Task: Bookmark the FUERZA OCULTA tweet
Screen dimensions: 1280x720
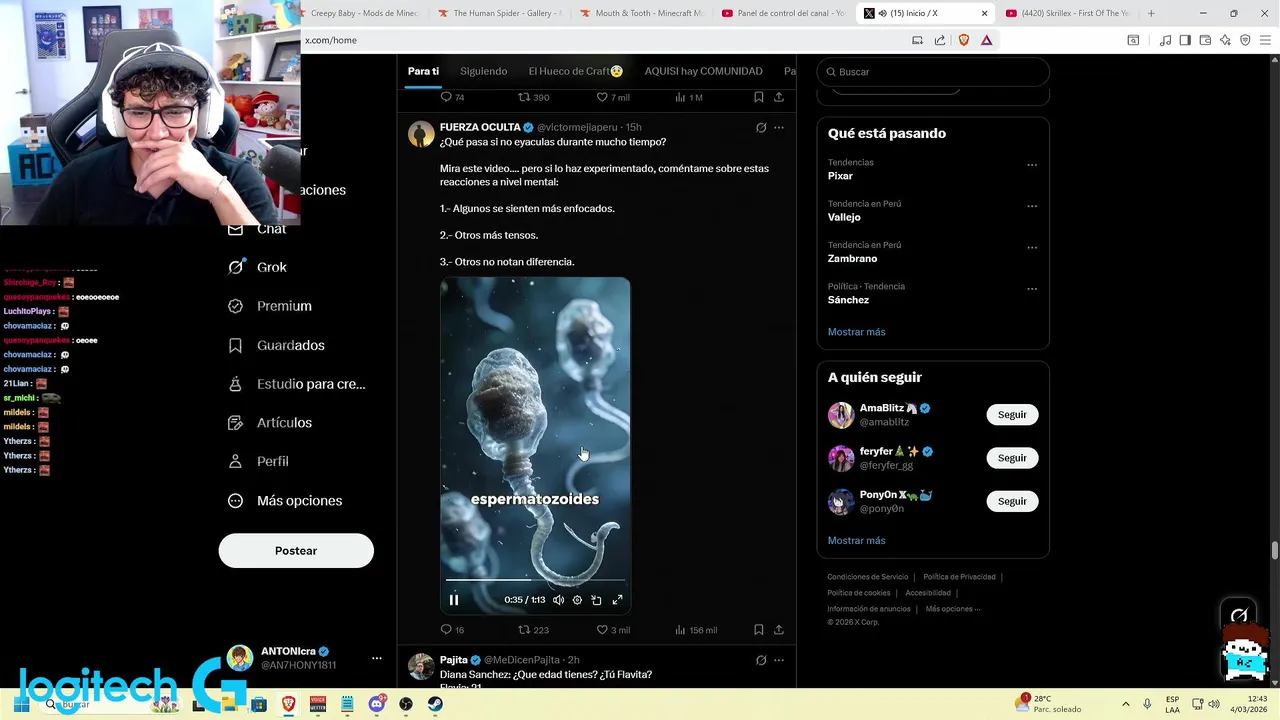Action: click(759, 630)
